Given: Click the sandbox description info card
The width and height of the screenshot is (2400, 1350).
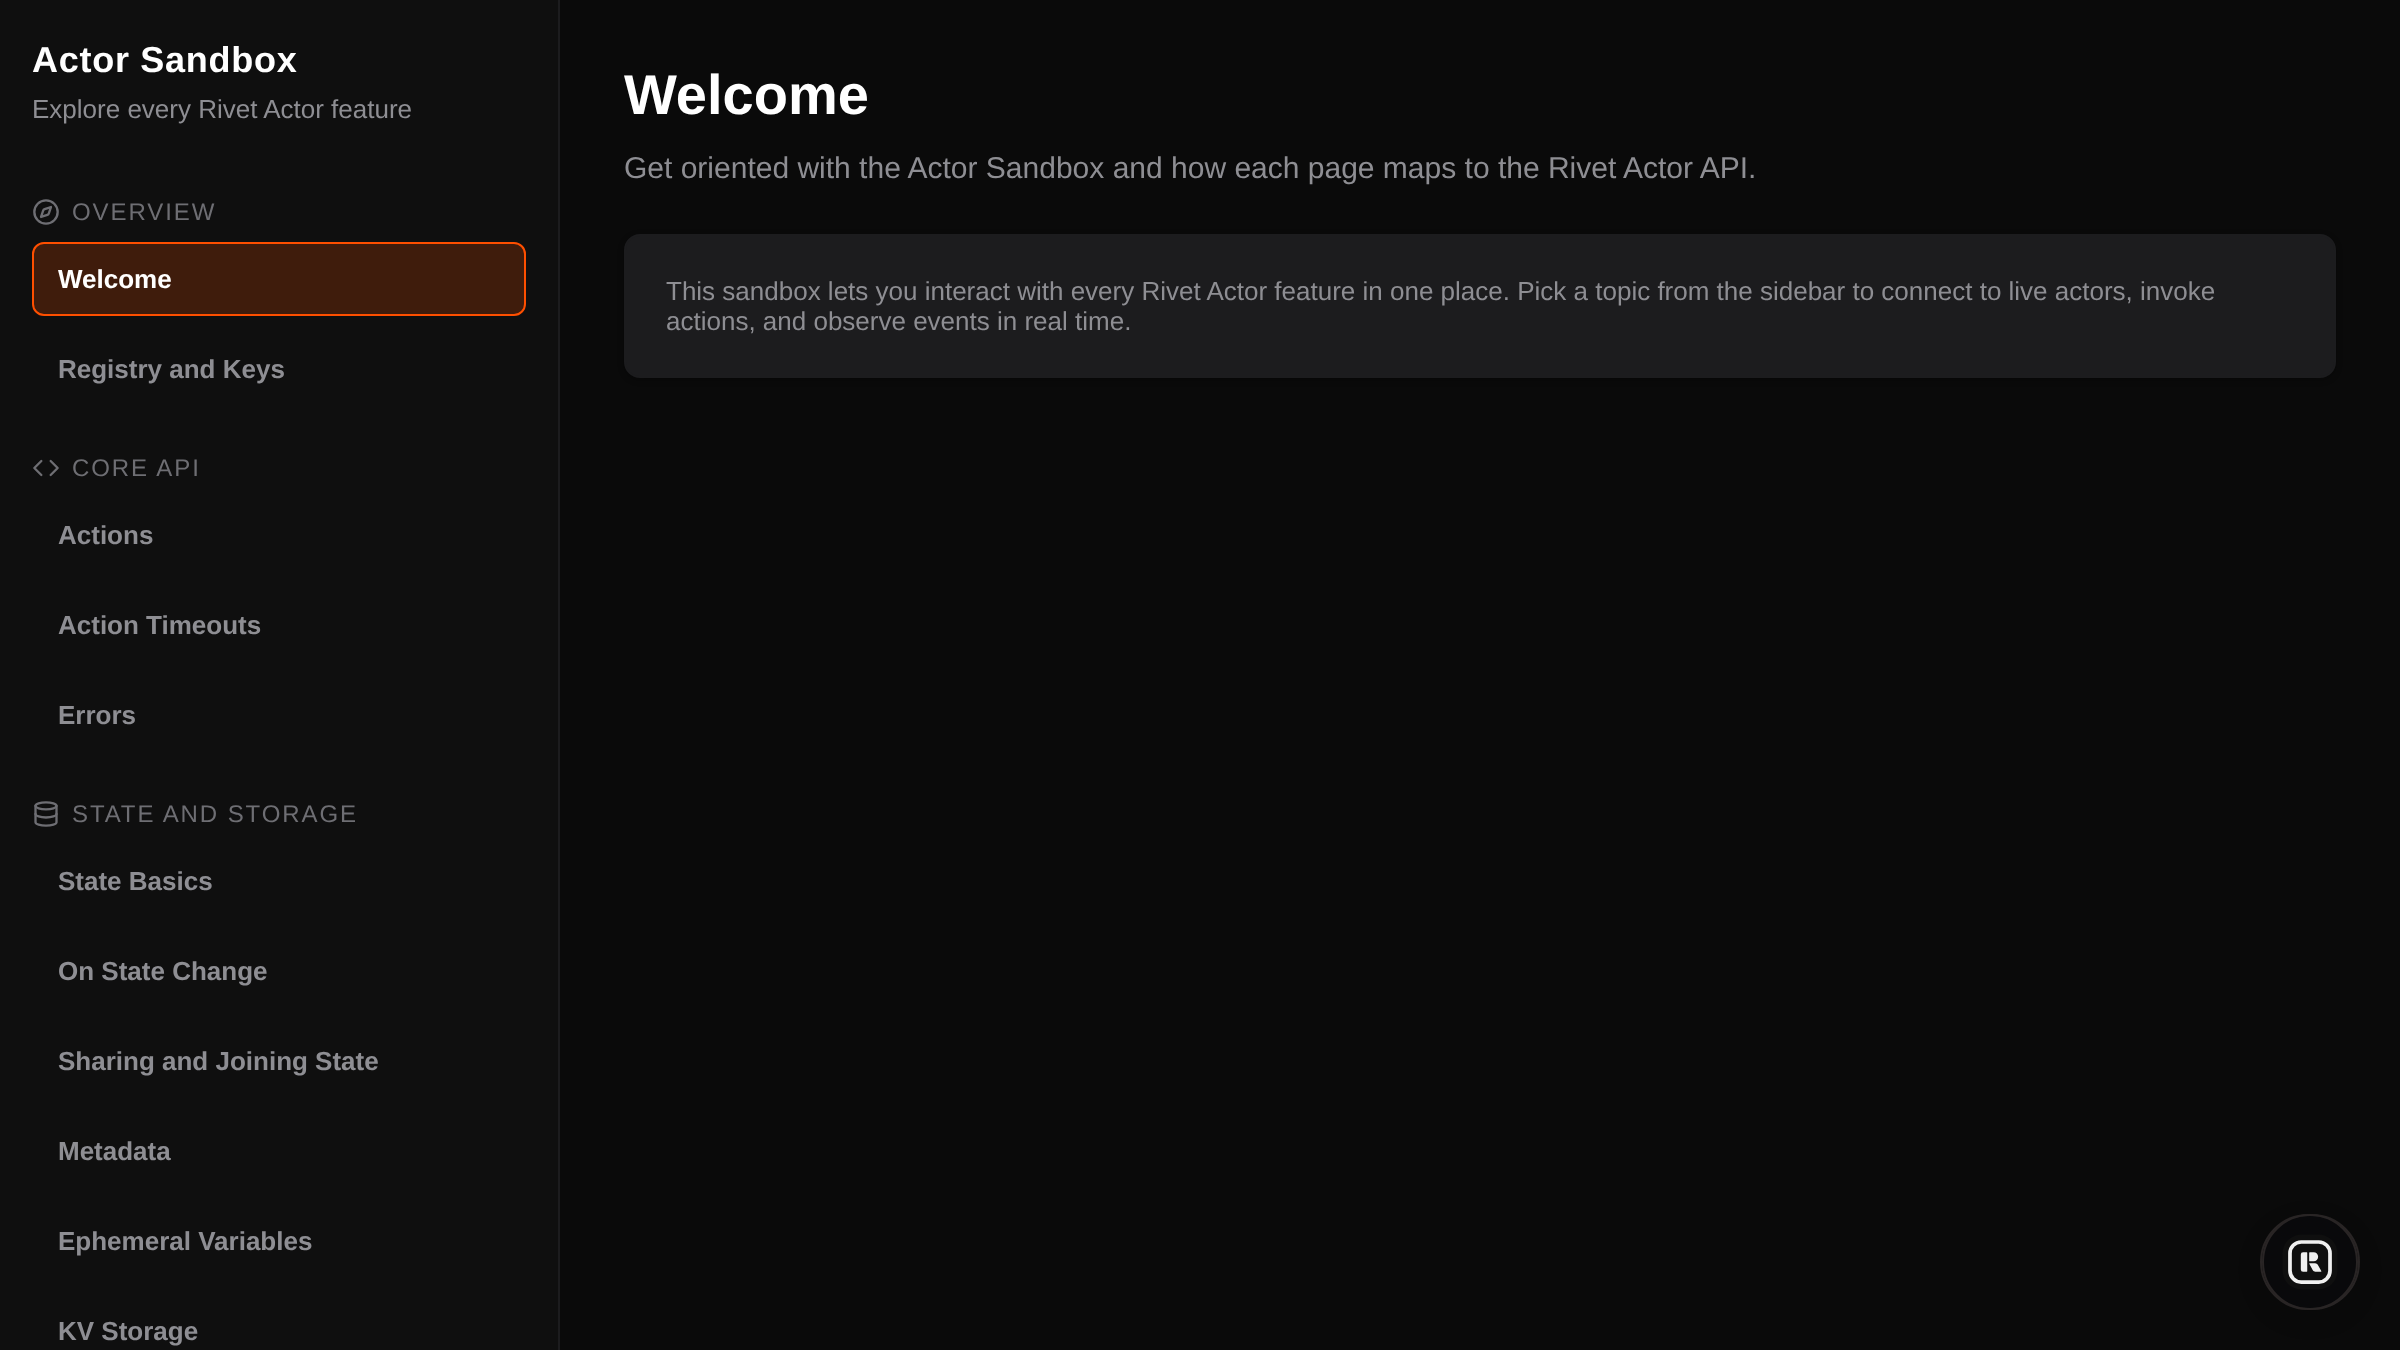Looking at the screenshot, I should tap(1479, 306).
